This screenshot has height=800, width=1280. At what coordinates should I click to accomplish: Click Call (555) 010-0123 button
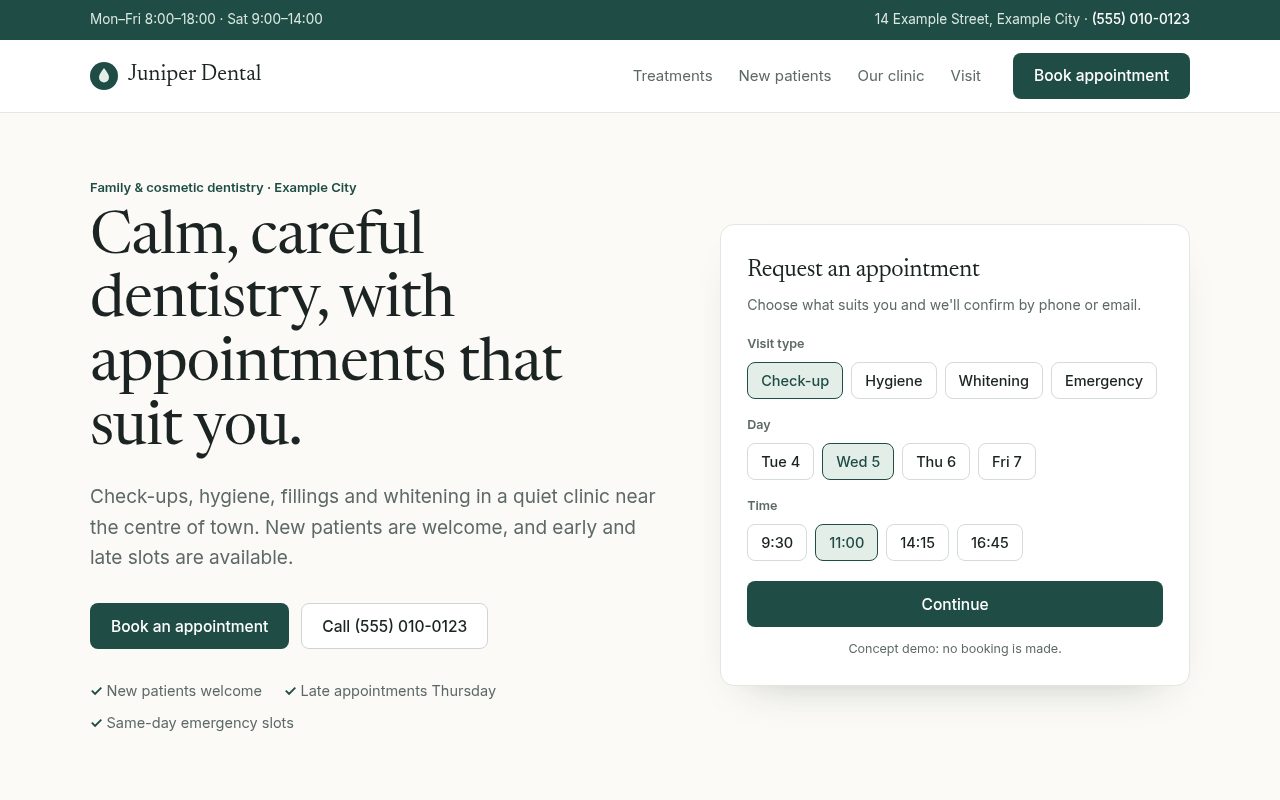point(394,626)
